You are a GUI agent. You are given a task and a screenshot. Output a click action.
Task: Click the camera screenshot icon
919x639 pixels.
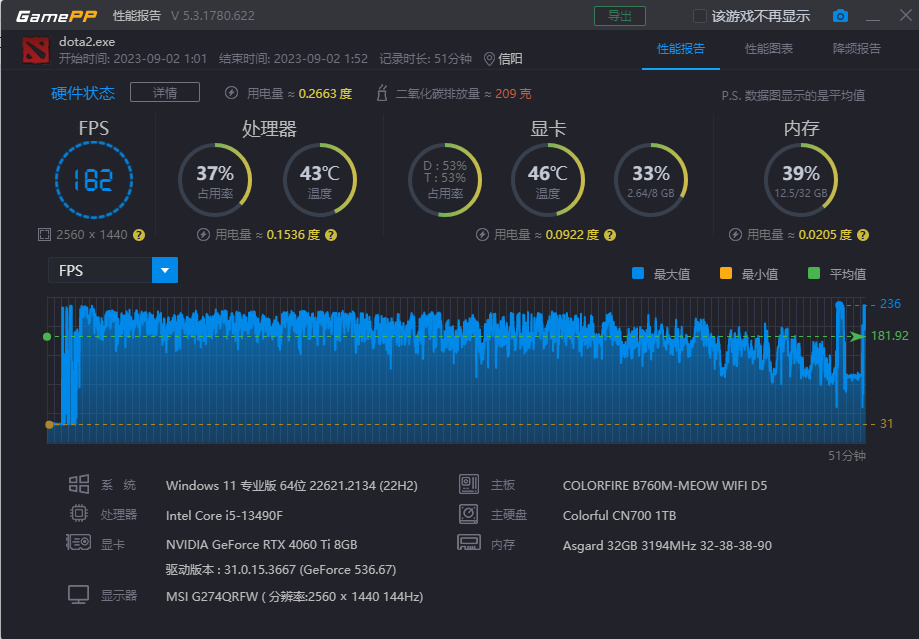840,16
